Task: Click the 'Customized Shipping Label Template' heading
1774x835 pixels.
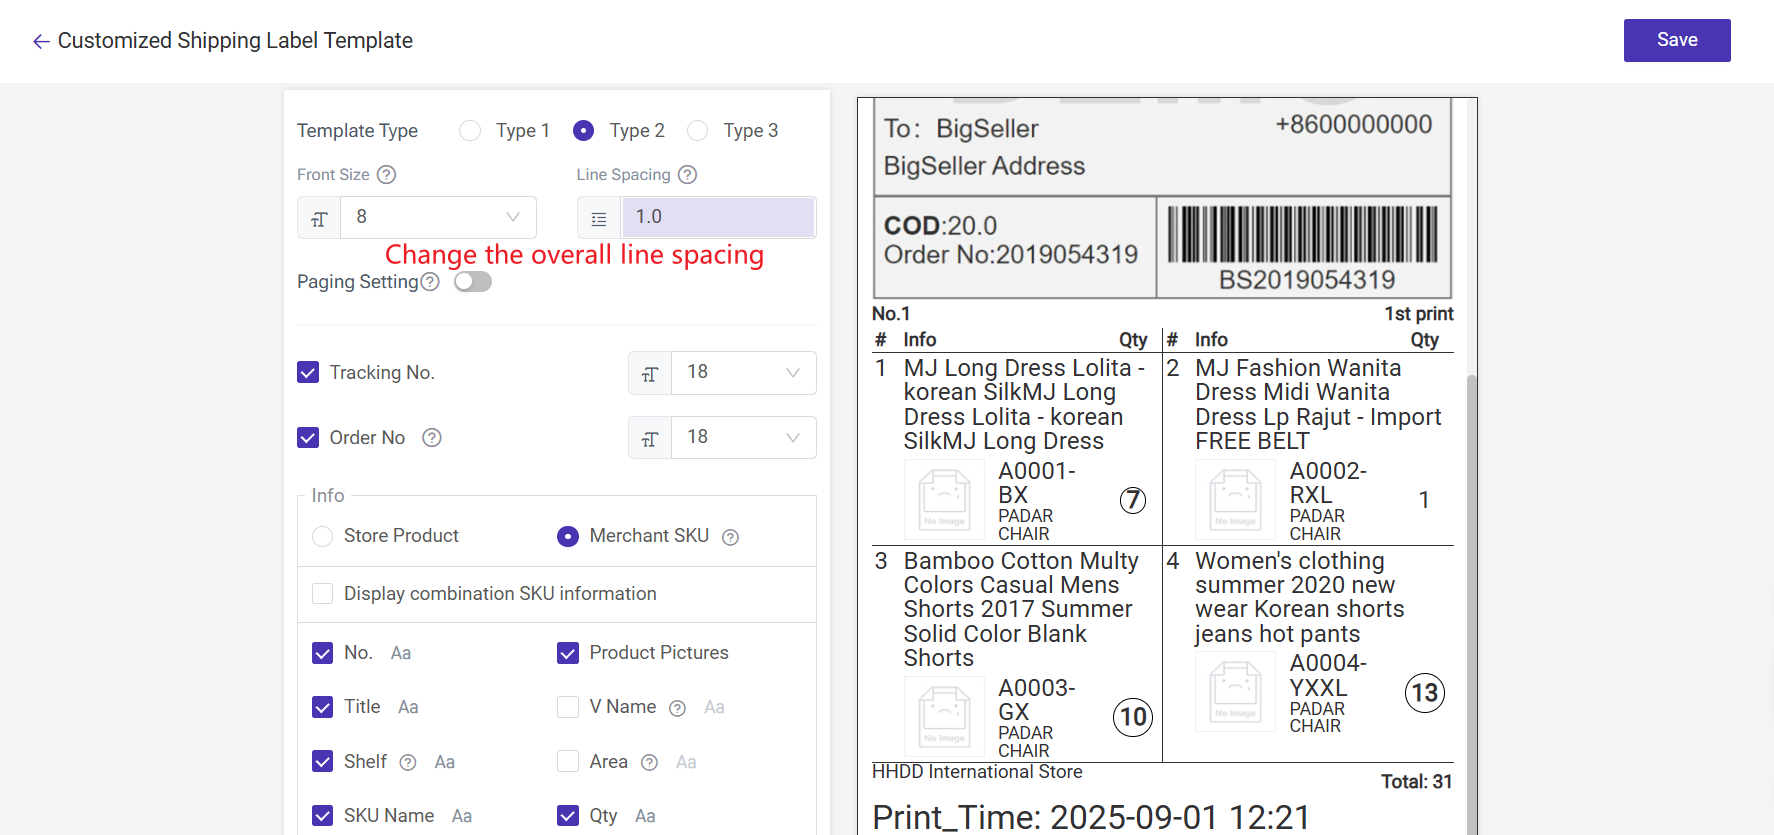Action: (235, 41)
